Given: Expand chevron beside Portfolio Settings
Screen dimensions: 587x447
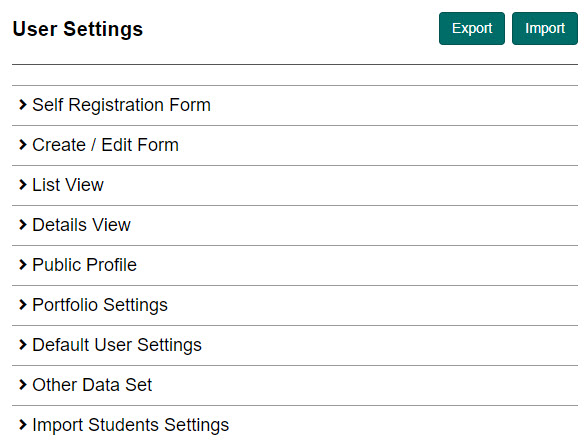Looking at the screenshot, I should 23,305.
